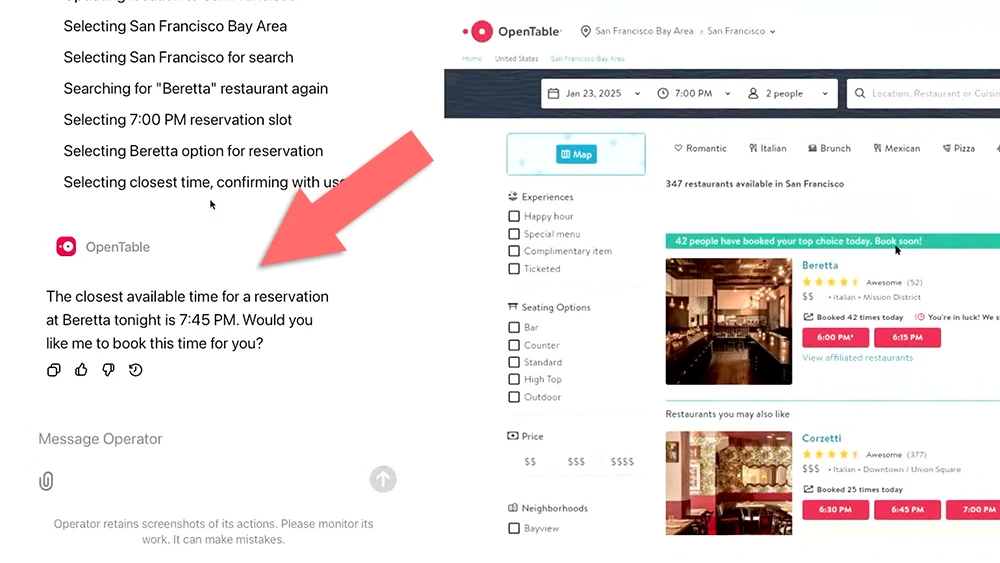Click the Corzetti restaurant photo

(x=728, y=483)
